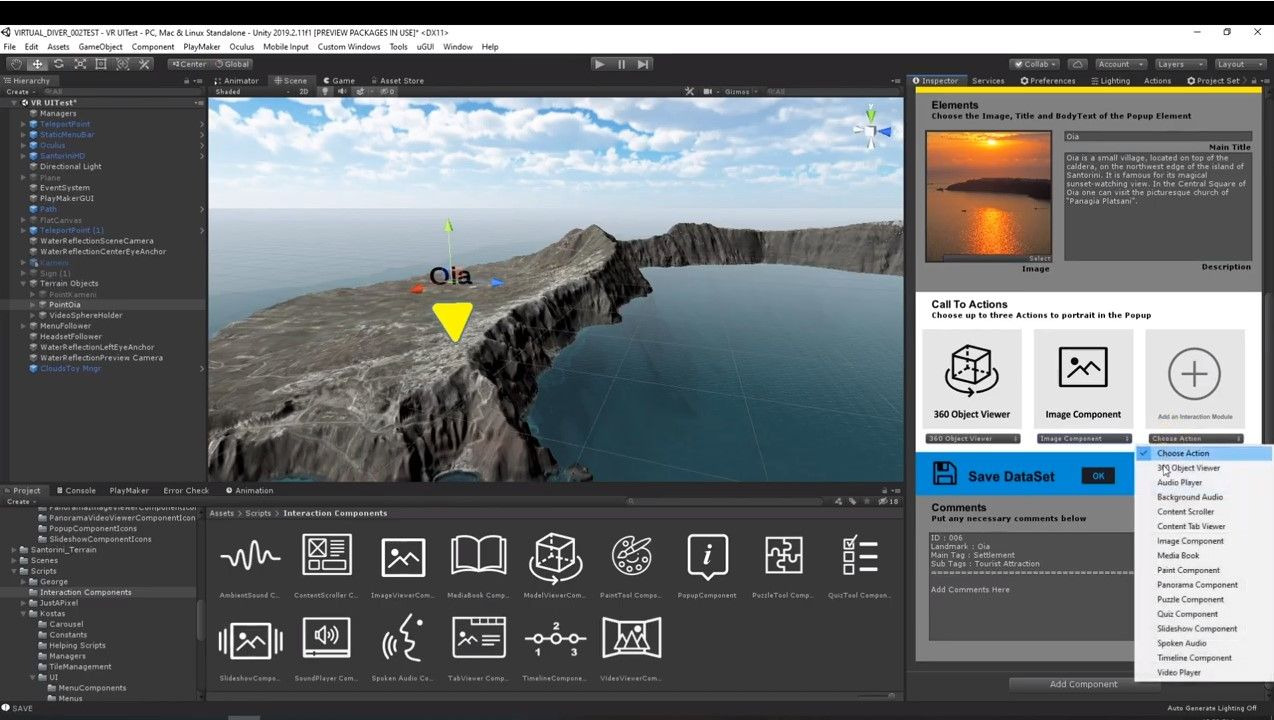Toggle Global/Local handle rotation
Image resolution: width=1274 pixels, height=720 pixels.
coord(231,64)
